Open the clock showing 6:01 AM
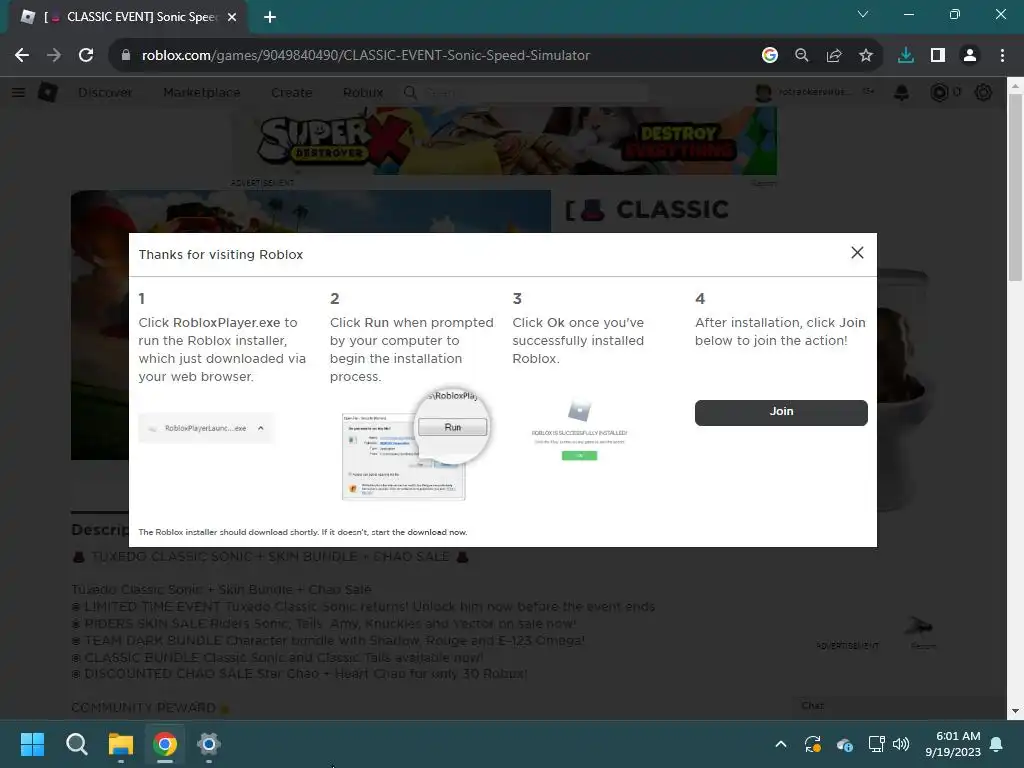This screenshot has width=1024, height=768. [x=953, y=744]
